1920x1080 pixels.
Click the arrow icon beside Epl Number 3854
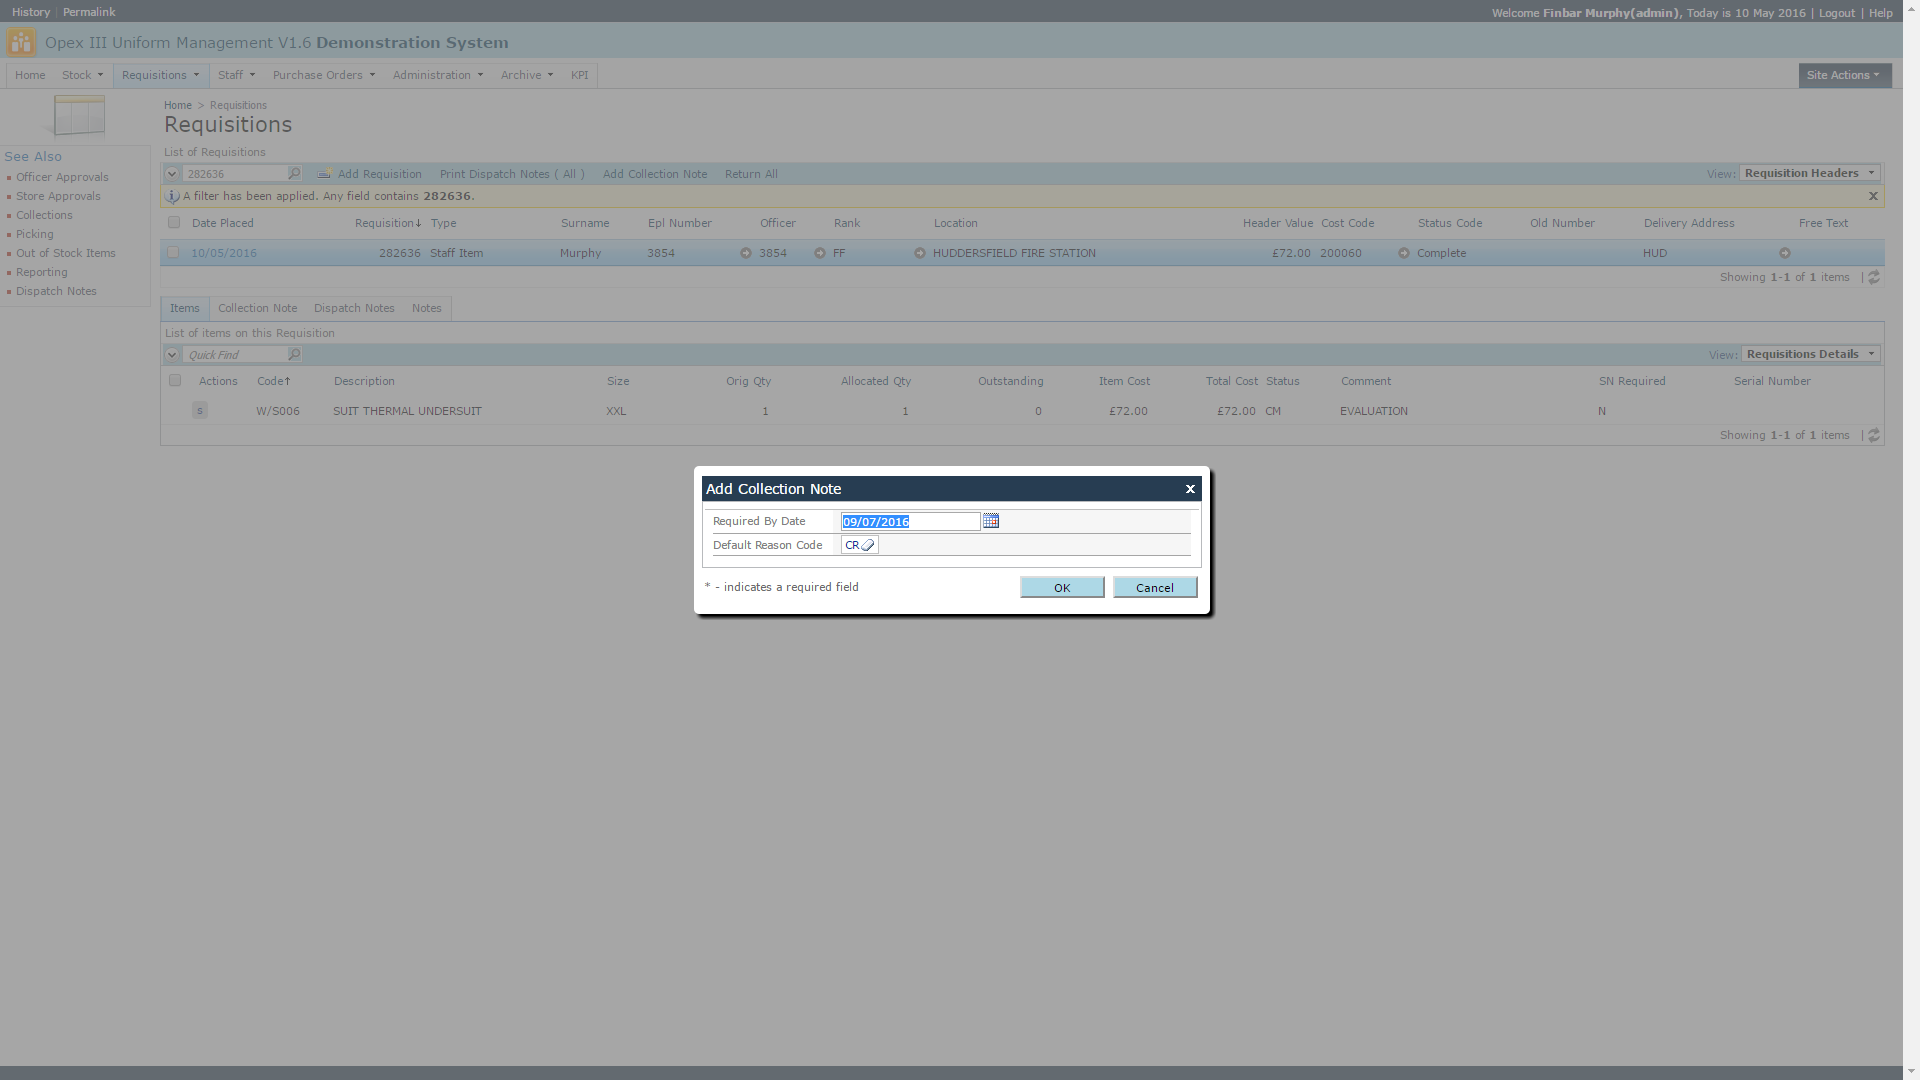746,254
